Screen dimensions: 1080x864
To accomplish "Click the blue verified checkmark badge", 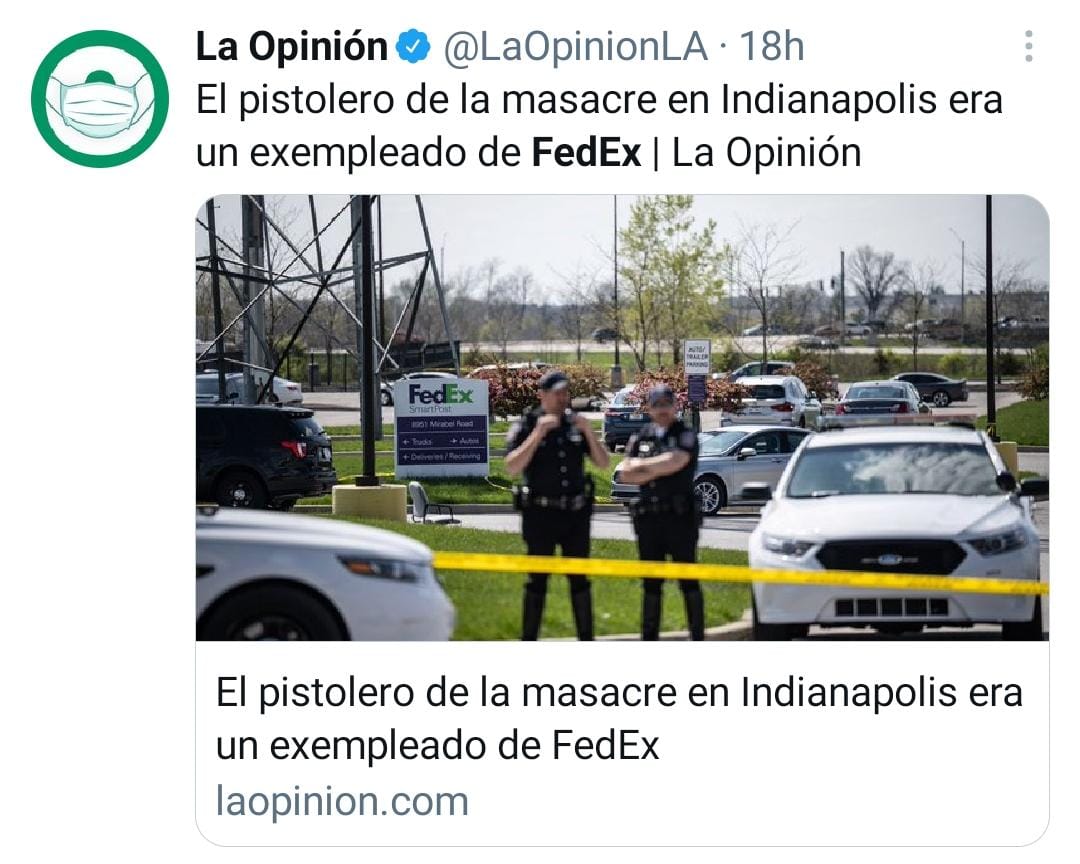I will click(414, 47).
